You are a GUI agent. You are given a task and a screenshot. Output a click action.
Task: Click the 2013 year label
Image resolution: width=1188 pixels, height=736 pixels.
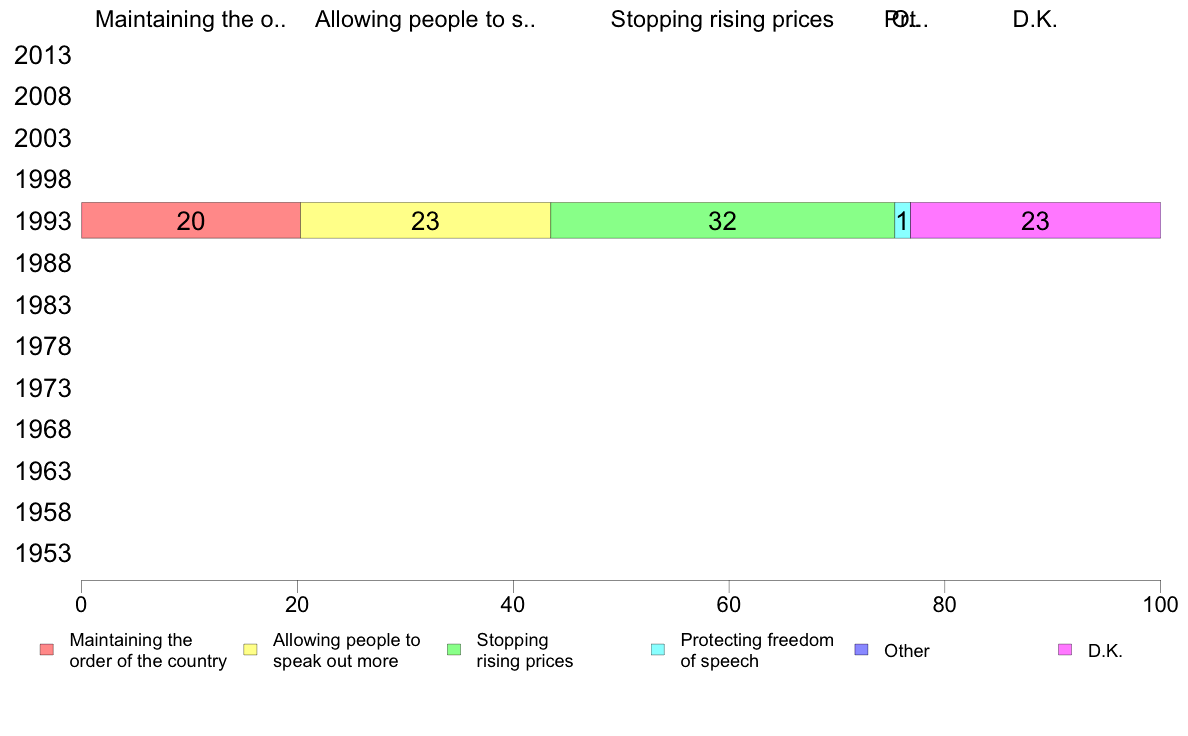(x=43, y=55)
